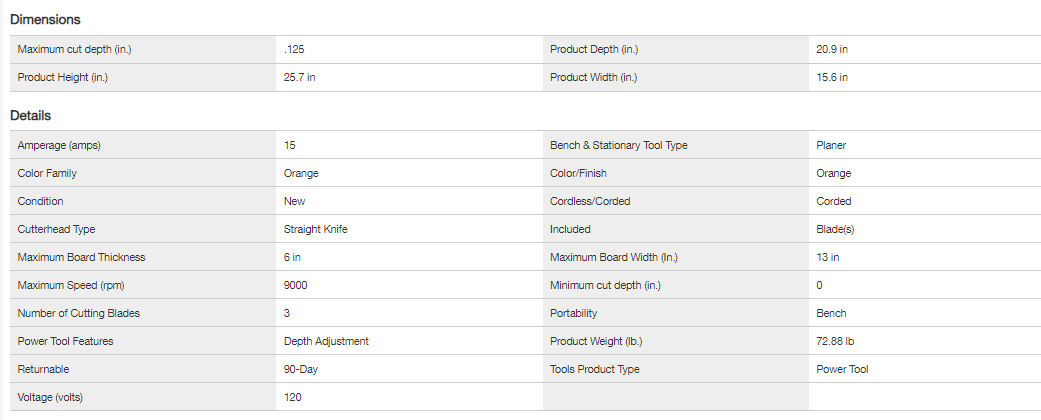Click the 90-Day returnable value

[x=301, y=369]
